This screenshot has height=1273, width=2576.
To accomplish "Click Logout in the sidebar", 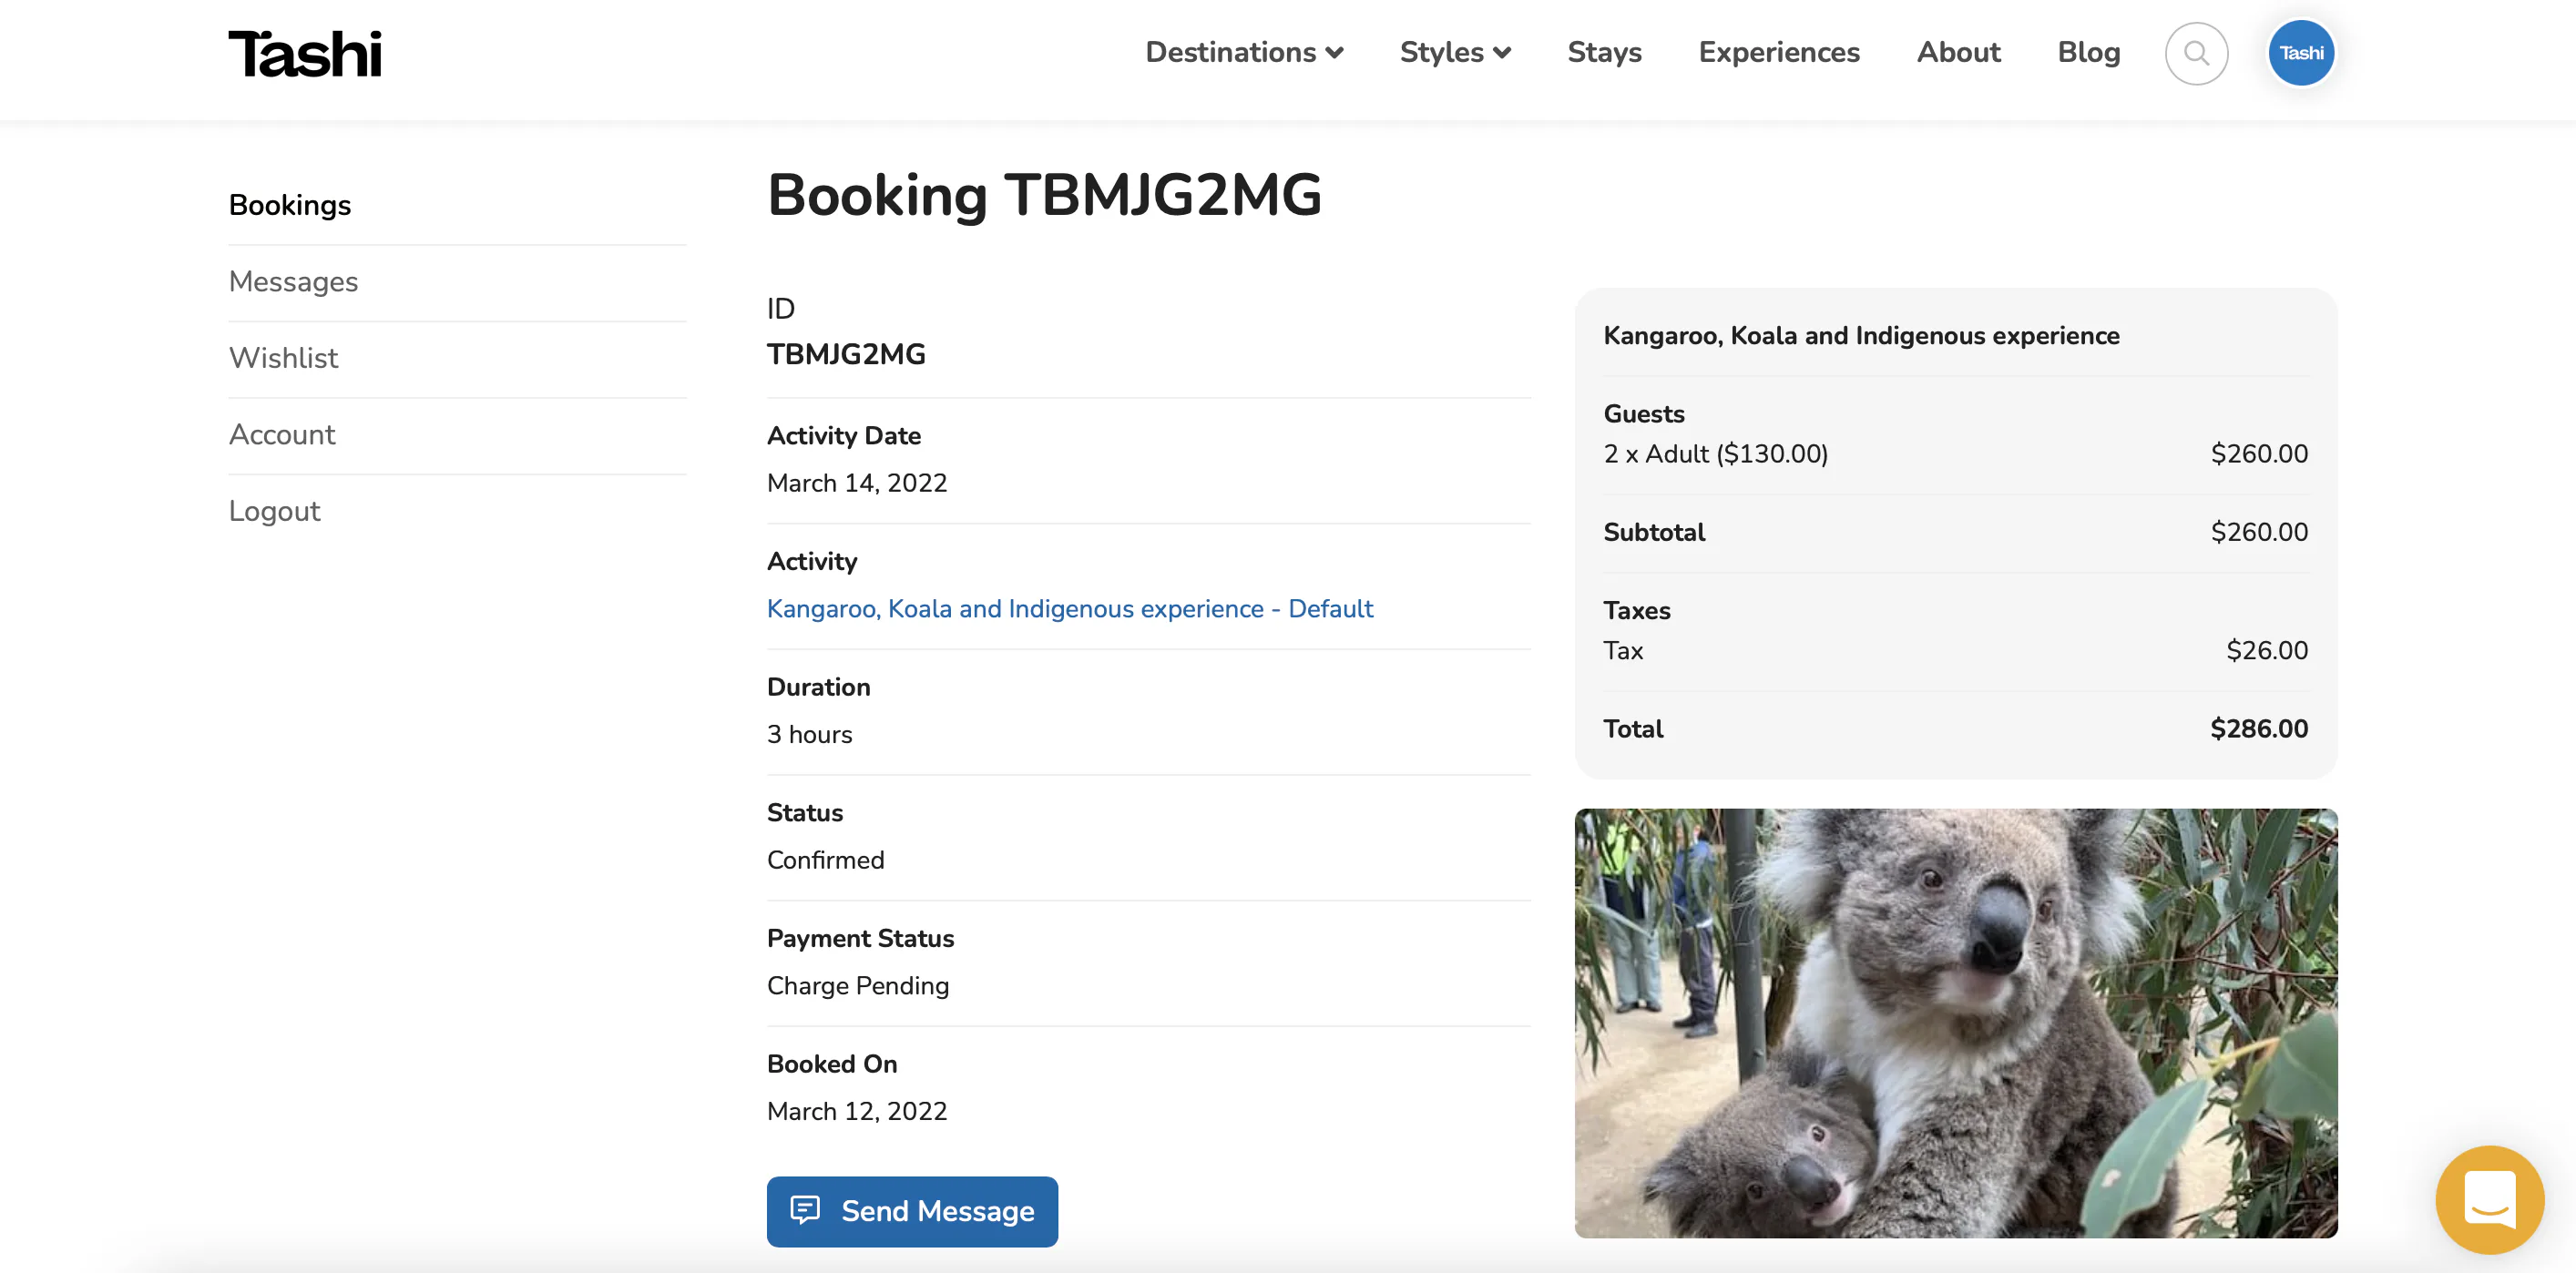I will pos(274,511).
